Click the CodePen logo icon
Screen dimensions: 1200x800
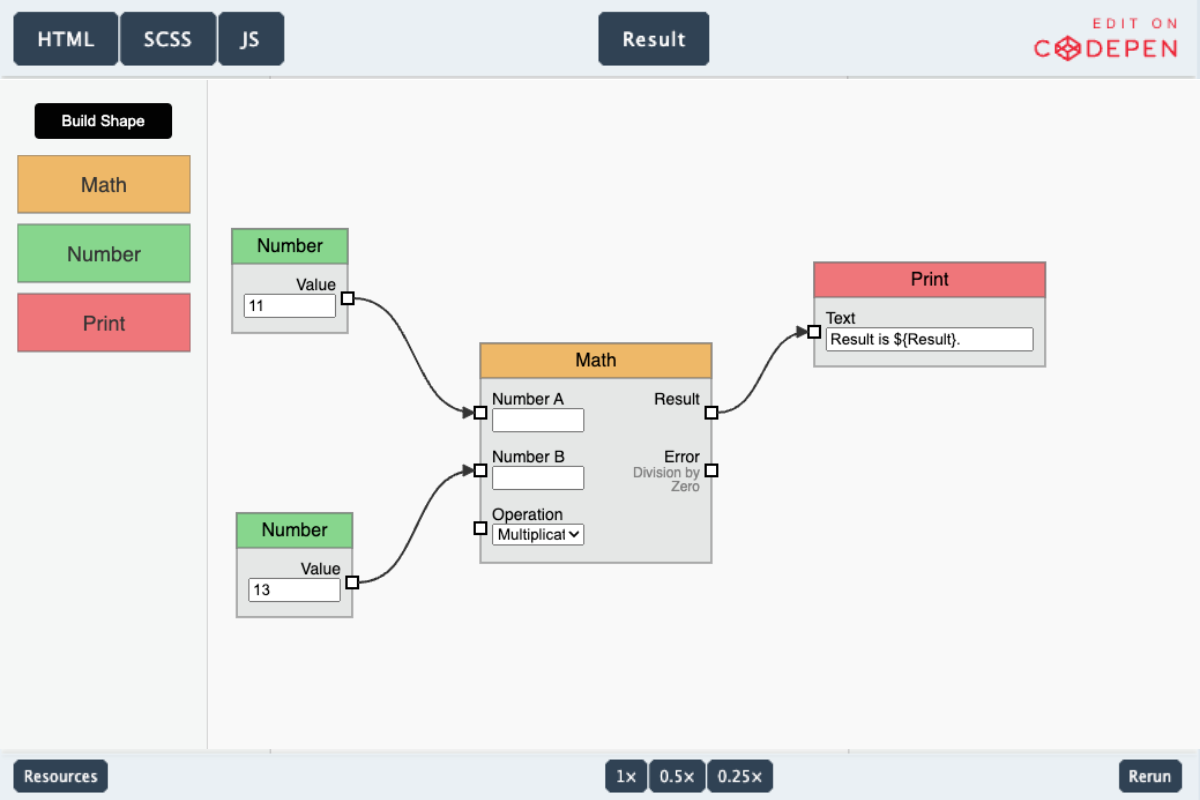click(x=1068, y=48)
